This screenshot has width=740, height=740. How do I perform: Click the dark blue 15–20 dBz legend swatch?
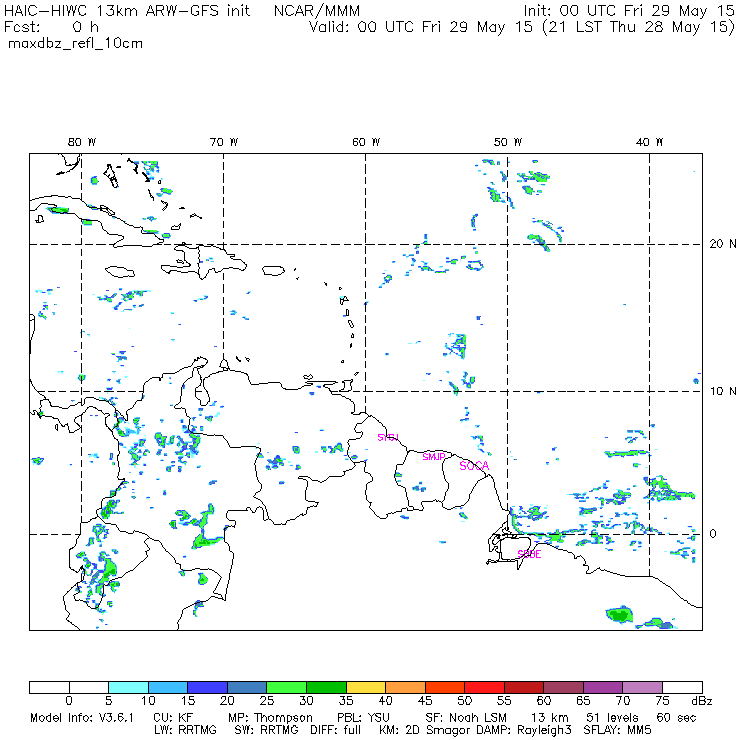pyautogui.click(x=208, y=687)
